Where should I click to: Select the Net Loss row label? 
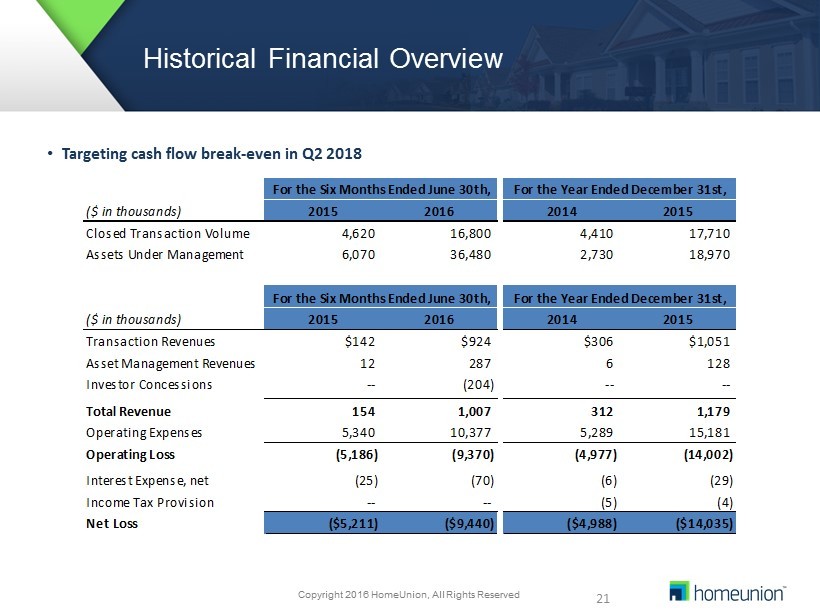(x=109, y=522)
